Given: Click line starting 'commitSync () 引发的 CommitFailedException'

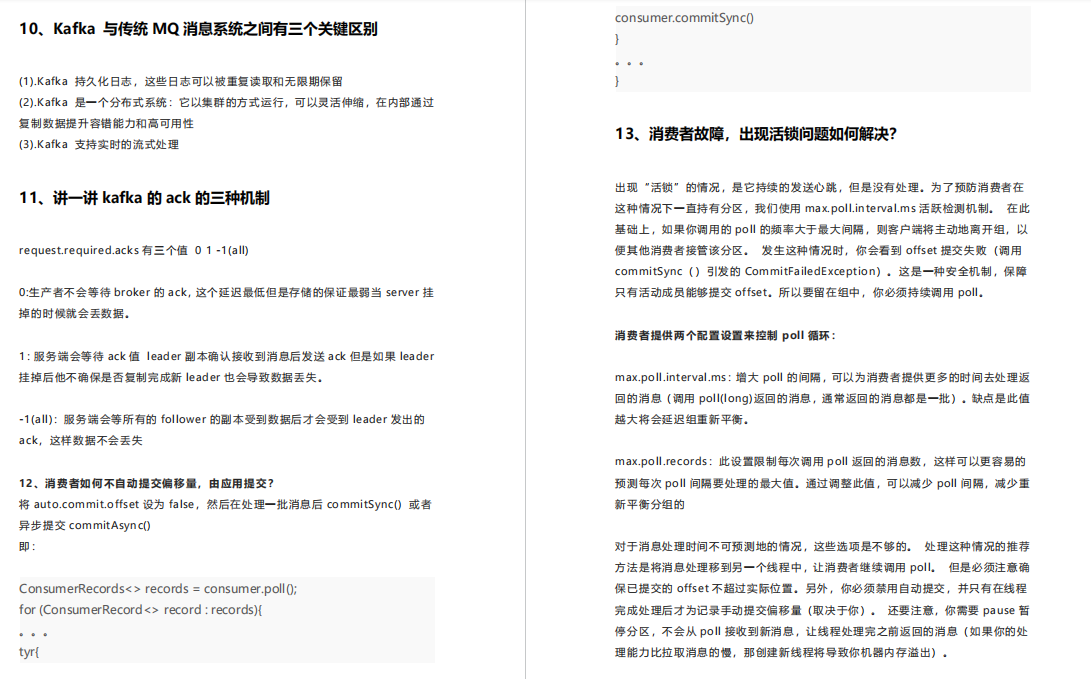Looking at the screenshot, I should click(820, 271).
